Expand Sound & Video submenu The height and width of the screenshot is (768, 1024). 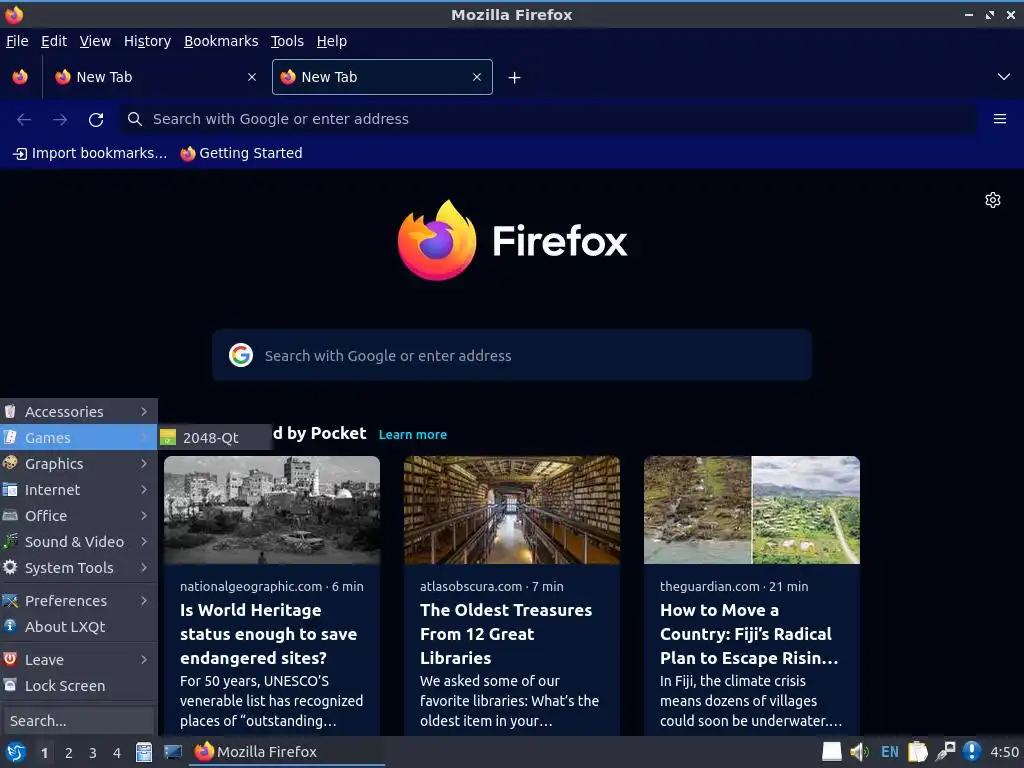click(x=78, y=542)
